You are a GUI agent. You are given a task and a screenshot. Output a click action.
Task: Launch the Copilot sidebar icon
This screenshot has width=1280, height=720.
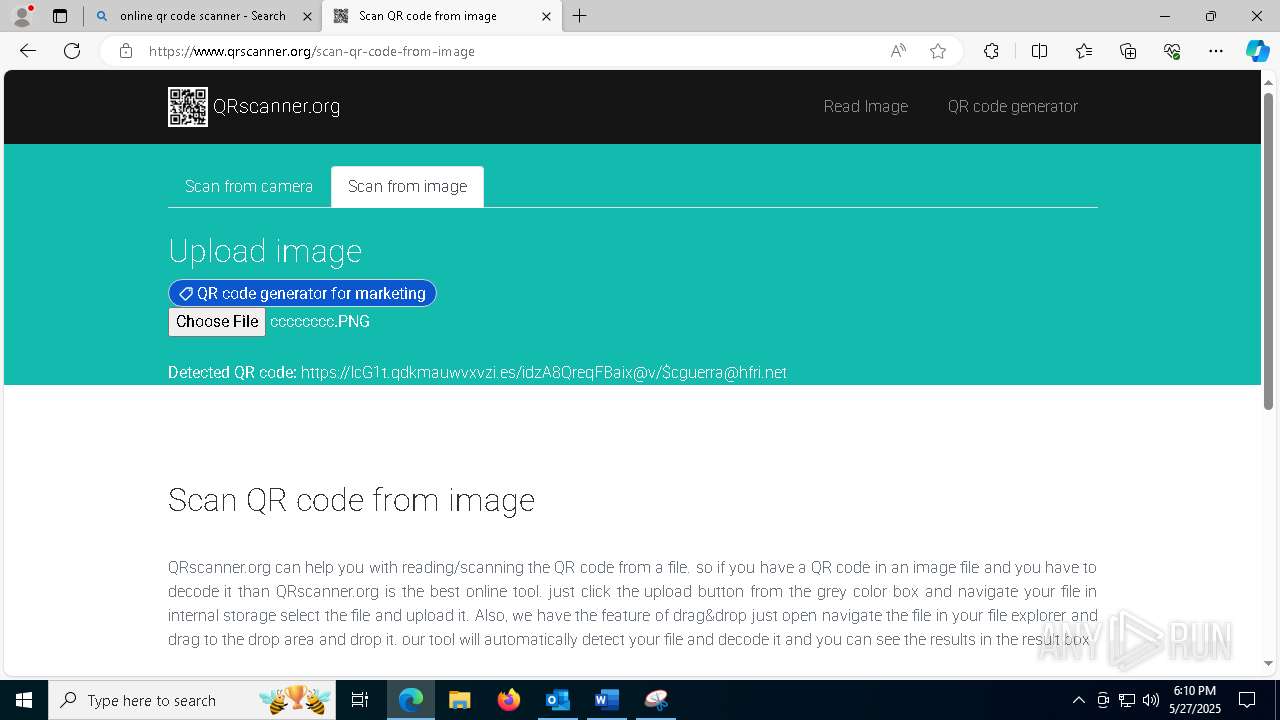point(1257,51)
